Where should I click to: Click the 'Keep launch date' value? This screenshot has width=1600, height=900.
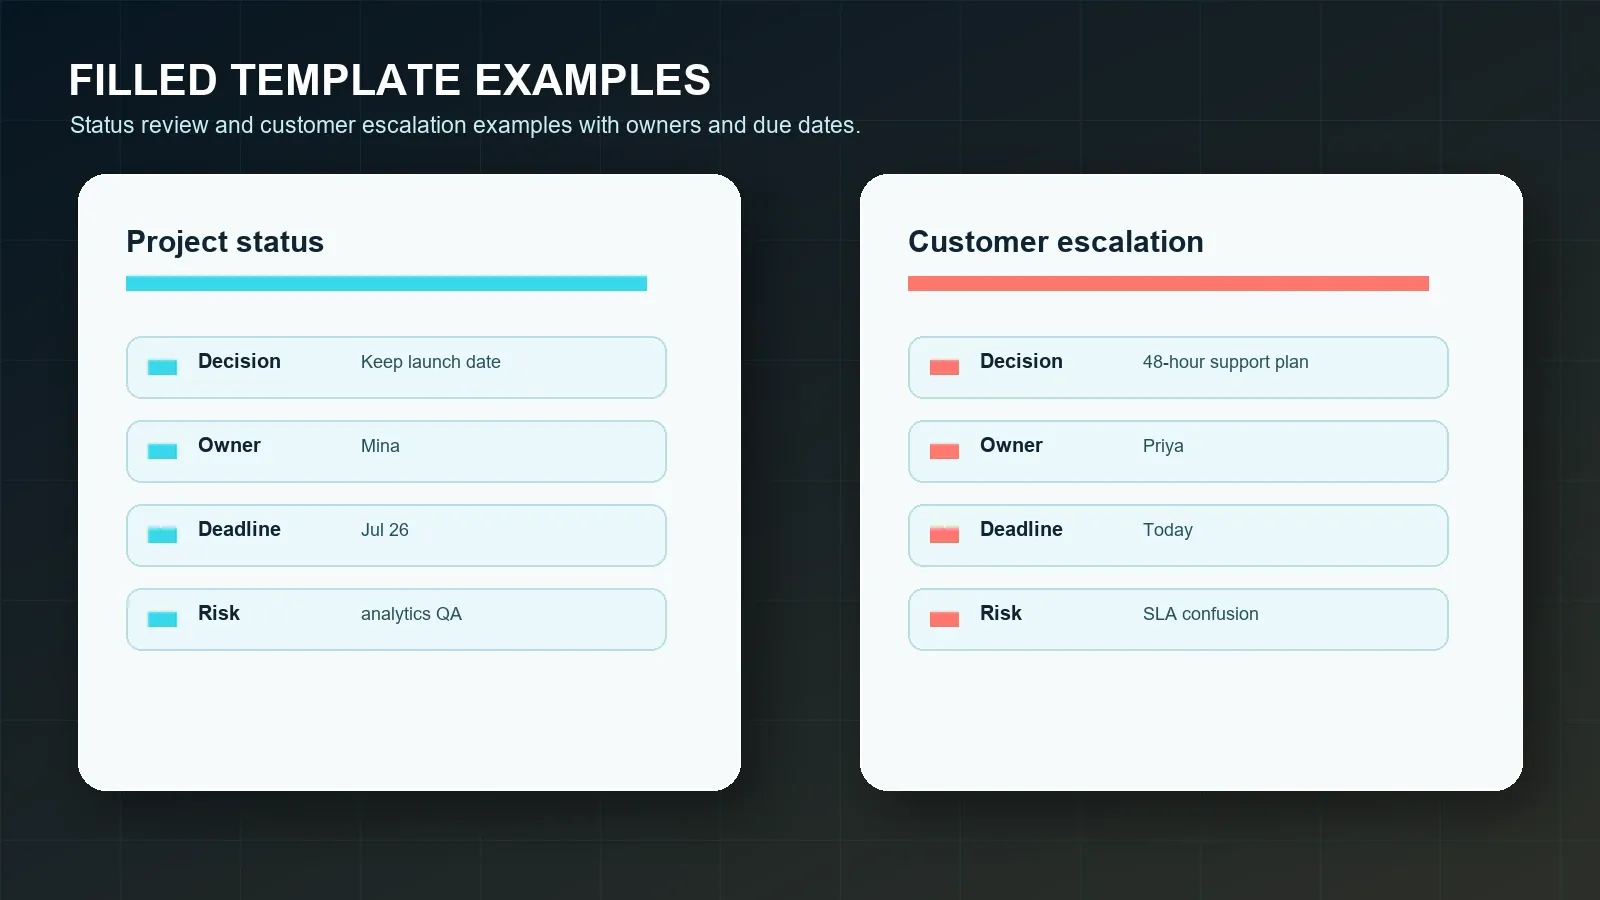tap(431, 362)
